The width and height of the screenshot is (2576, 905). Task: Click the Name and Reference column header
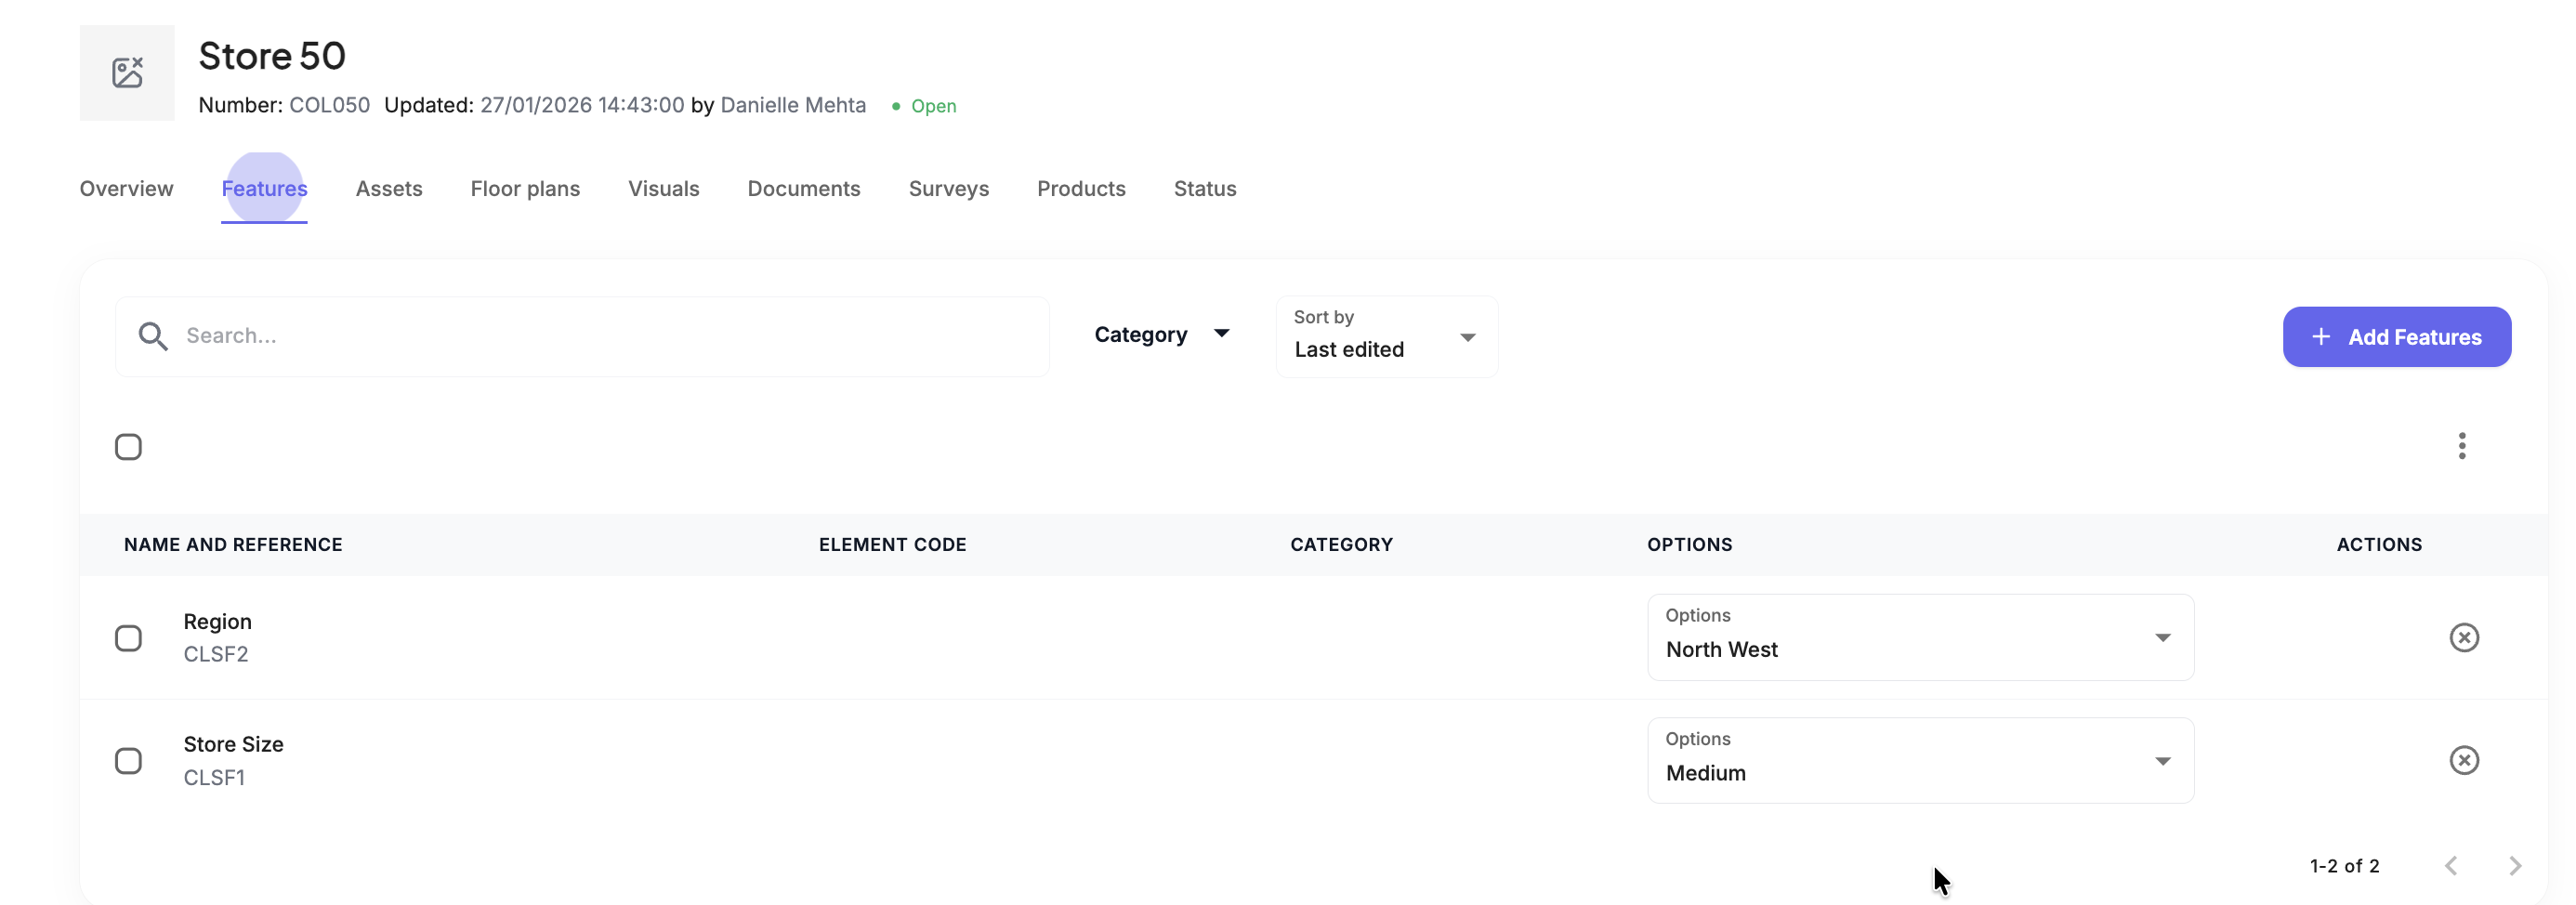pyautogui.click(x=233, y=545)
